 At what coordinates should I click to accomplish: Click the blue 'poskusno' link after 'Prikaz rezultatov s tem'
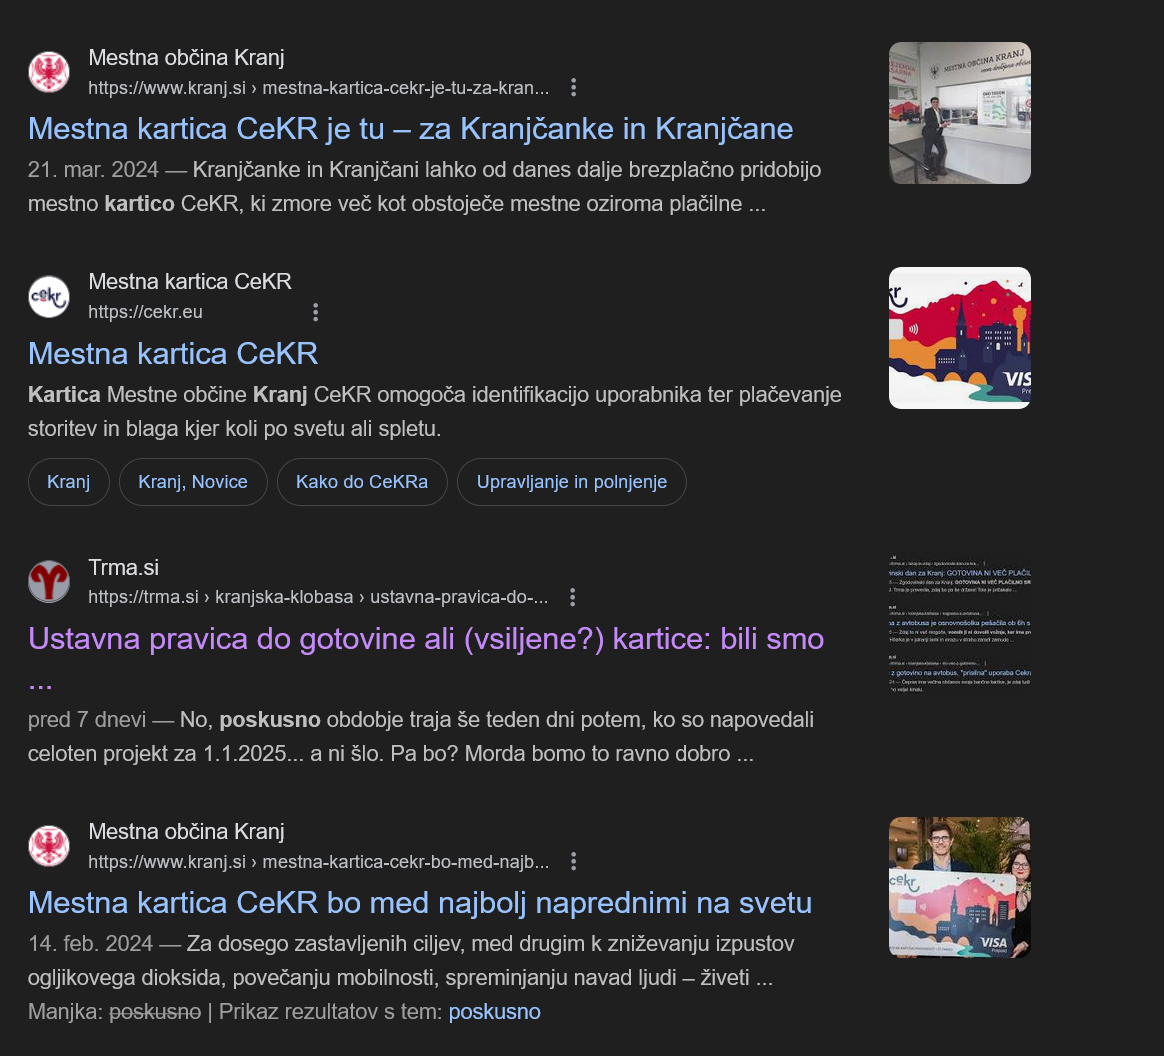pyautogui.click(x=494, y=1011)
